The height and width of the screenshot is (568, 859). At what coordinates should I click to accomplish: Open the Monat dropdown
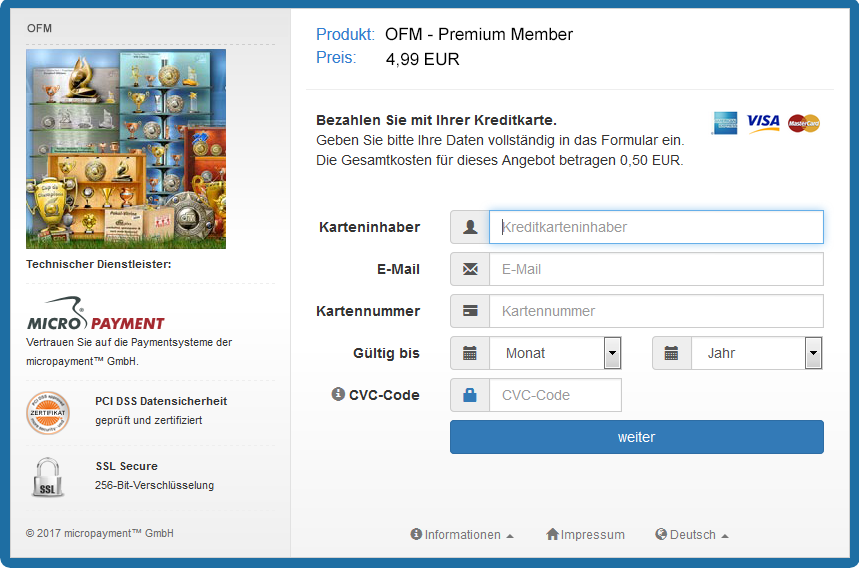[556, 353]
